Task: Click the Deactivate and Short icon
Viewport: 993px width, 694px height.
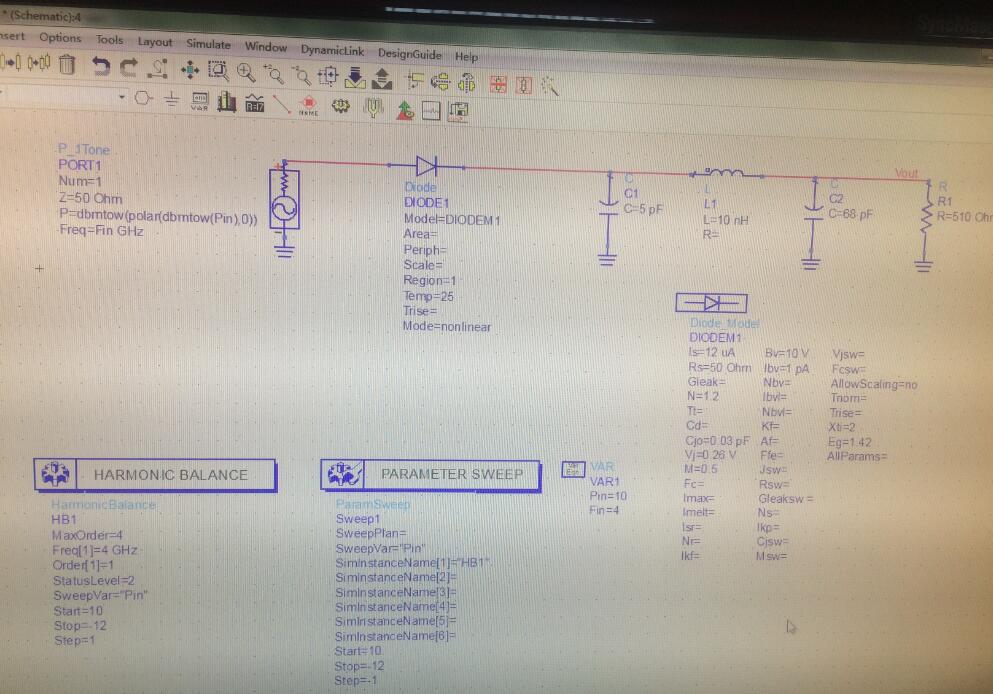Action: tap(524, 85)
